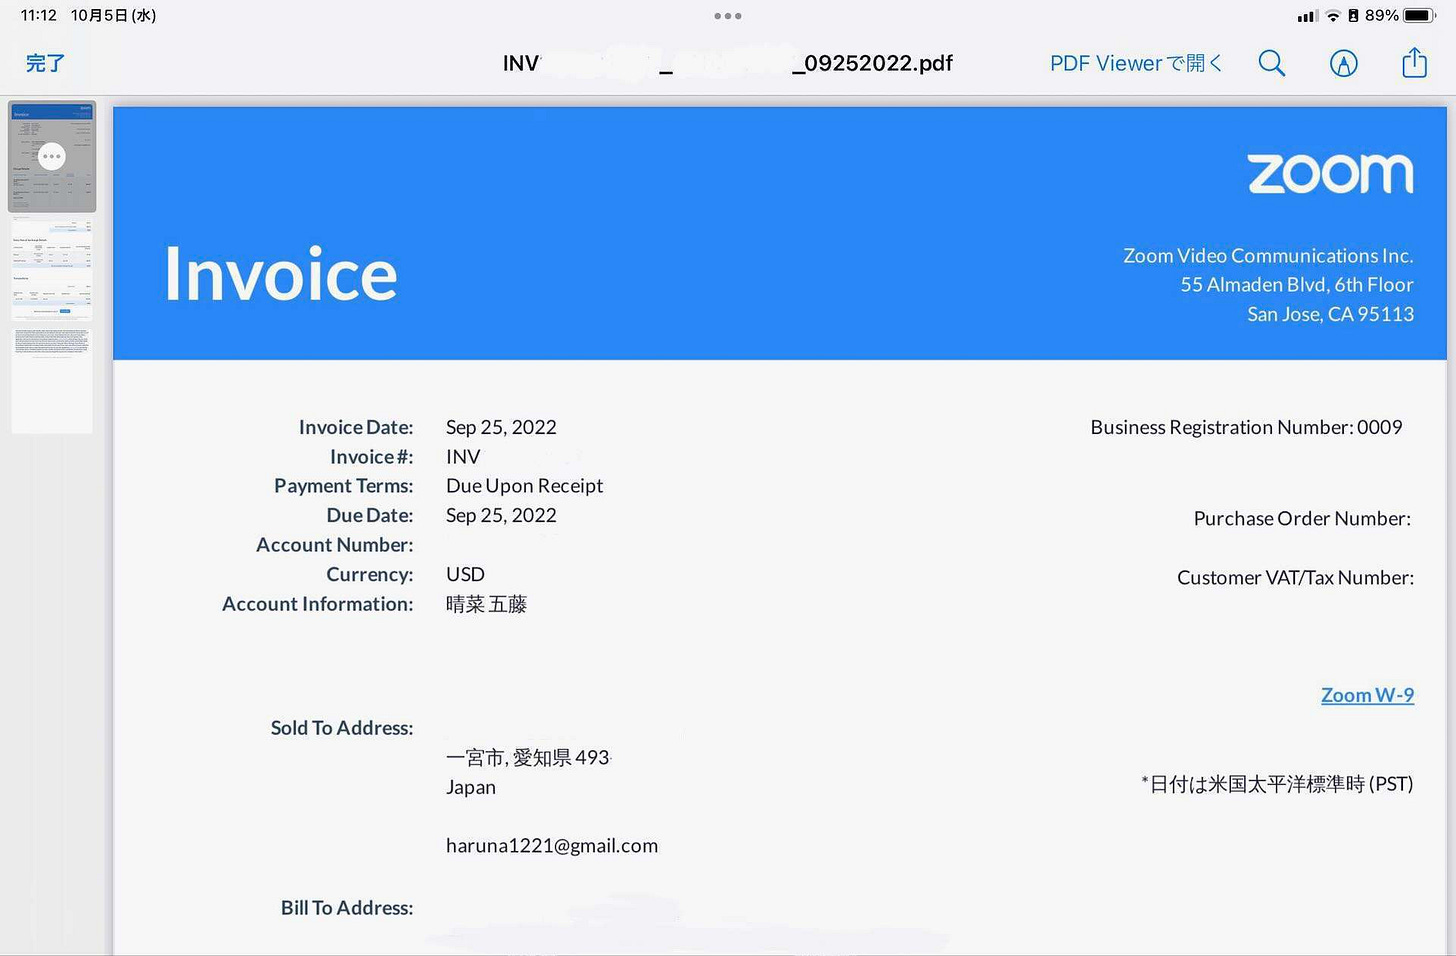Click the Sold To Address label
This screenshot has width=1456, height=956.
[x=342, y=728]
